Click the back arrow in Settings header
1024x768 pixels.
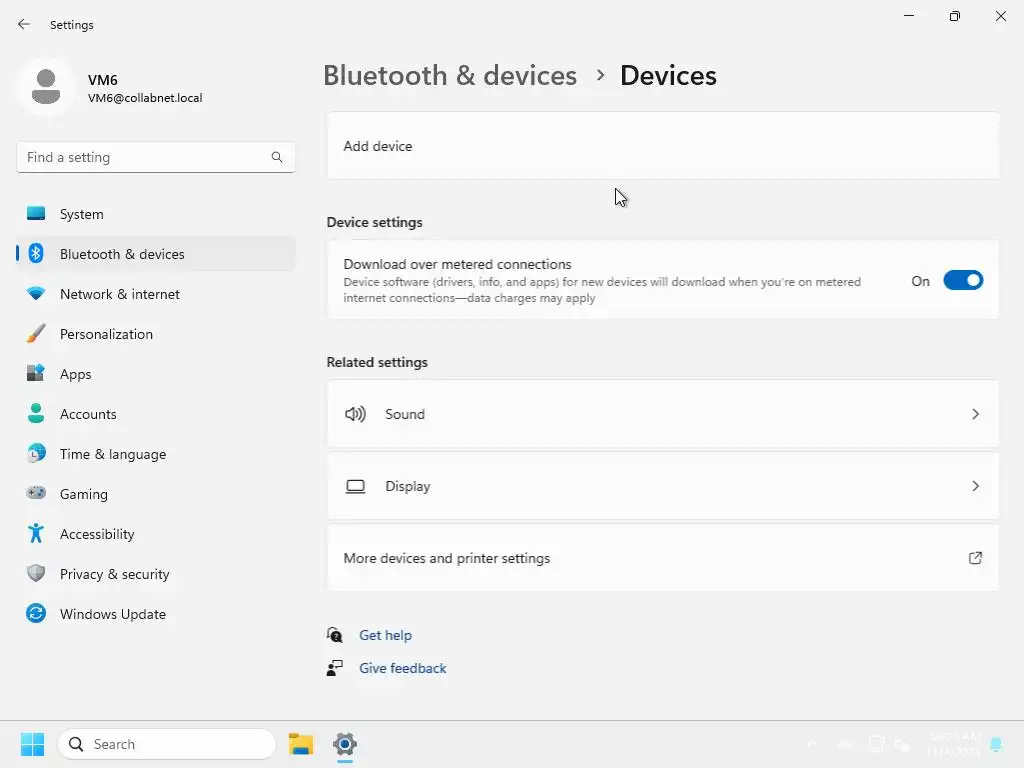[x=24, y=25]
